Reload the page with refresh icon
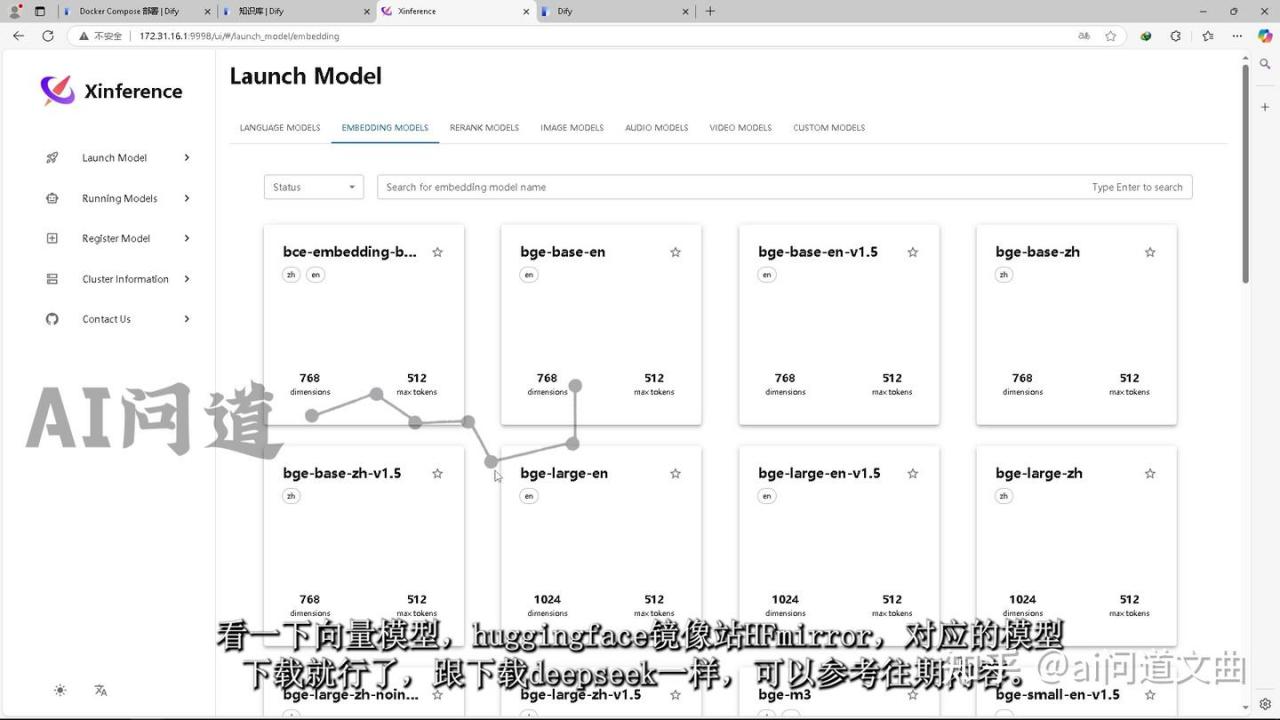 [47, 36]
